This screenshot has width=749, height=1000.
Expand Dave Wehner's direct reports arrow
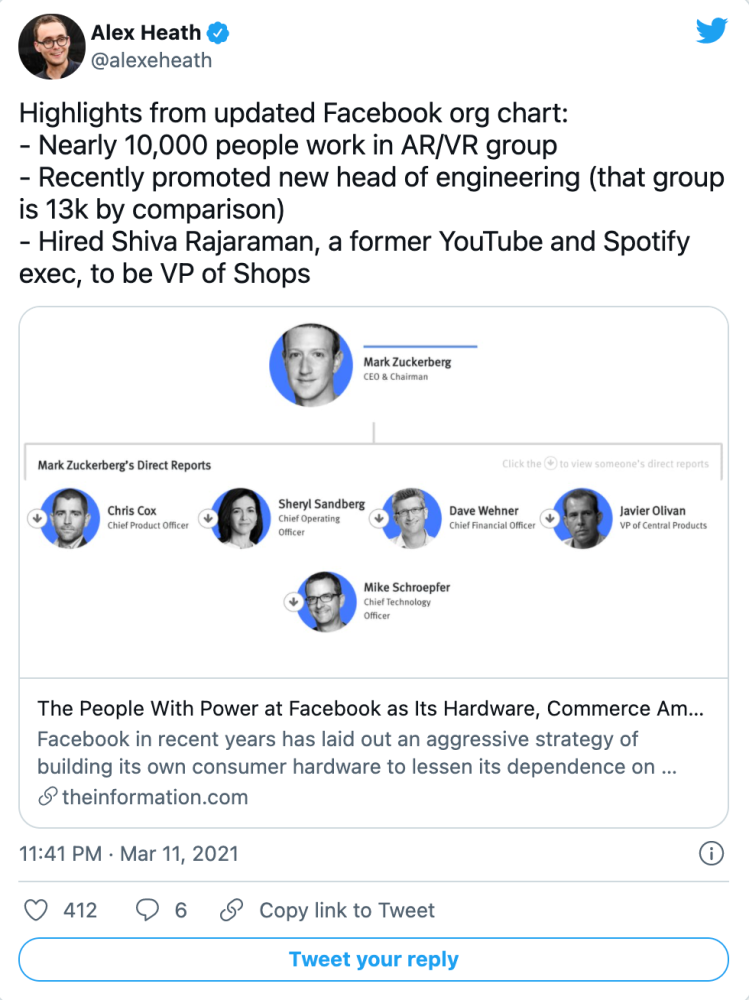tap(379, 518)
